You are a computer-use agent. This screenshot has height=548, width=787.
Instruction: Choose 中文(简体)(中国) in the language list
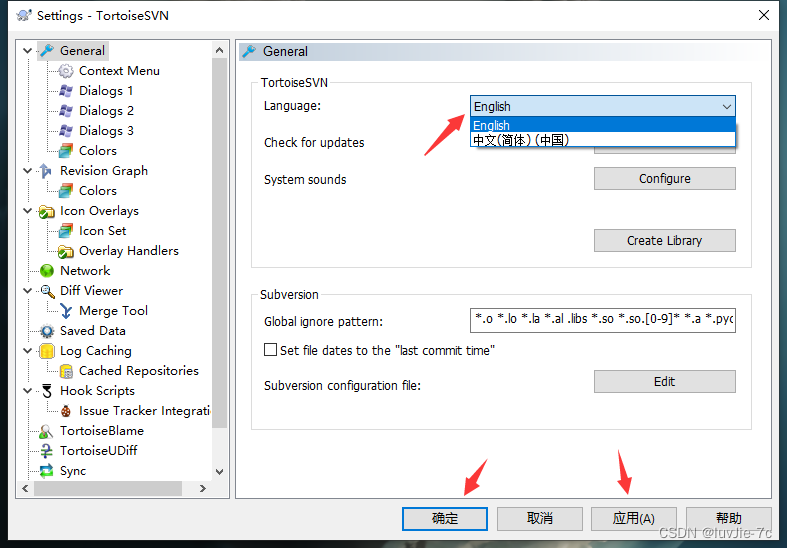point(603,140)
